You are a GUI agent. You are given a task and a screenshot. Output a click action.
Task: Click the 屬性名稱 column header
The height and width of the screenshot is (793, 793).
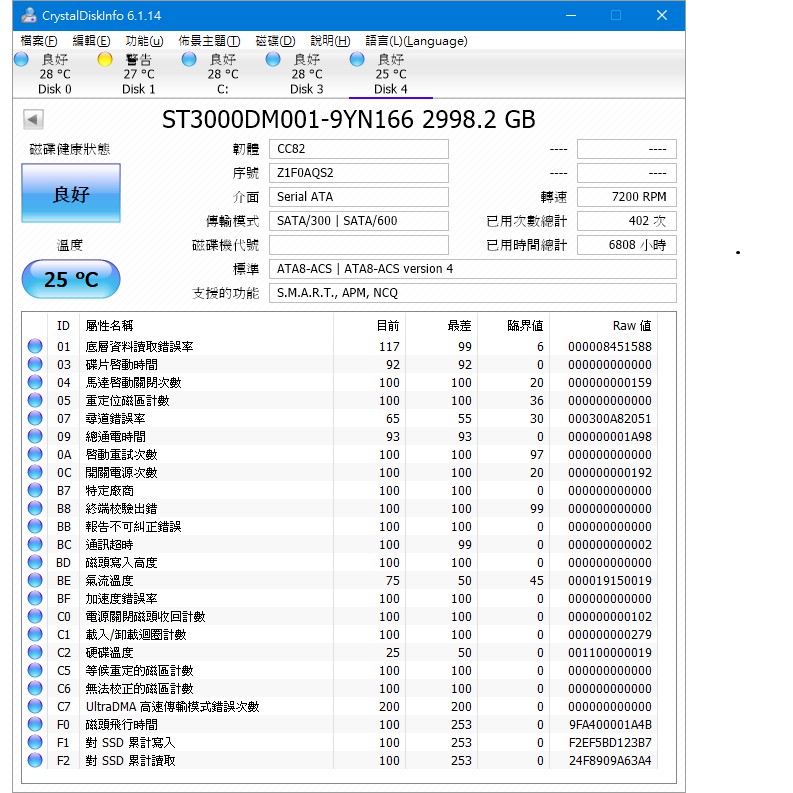(x=206, y=326)
